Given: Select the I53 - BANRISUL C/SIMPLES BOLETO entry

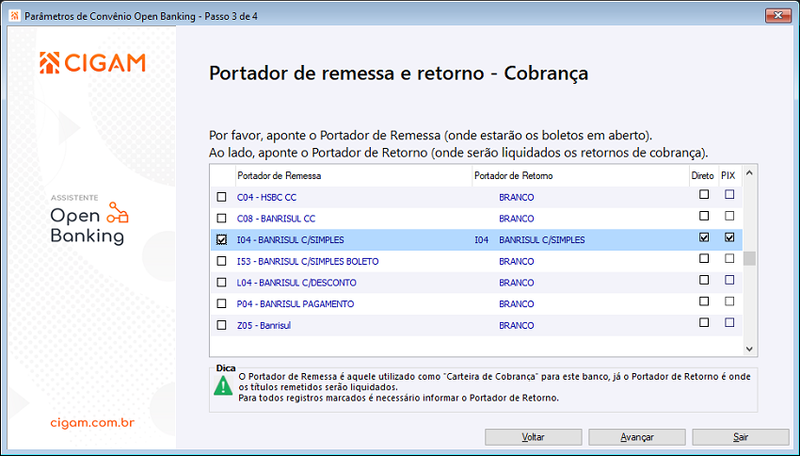Looking at the screenshot, I should 308,261.
